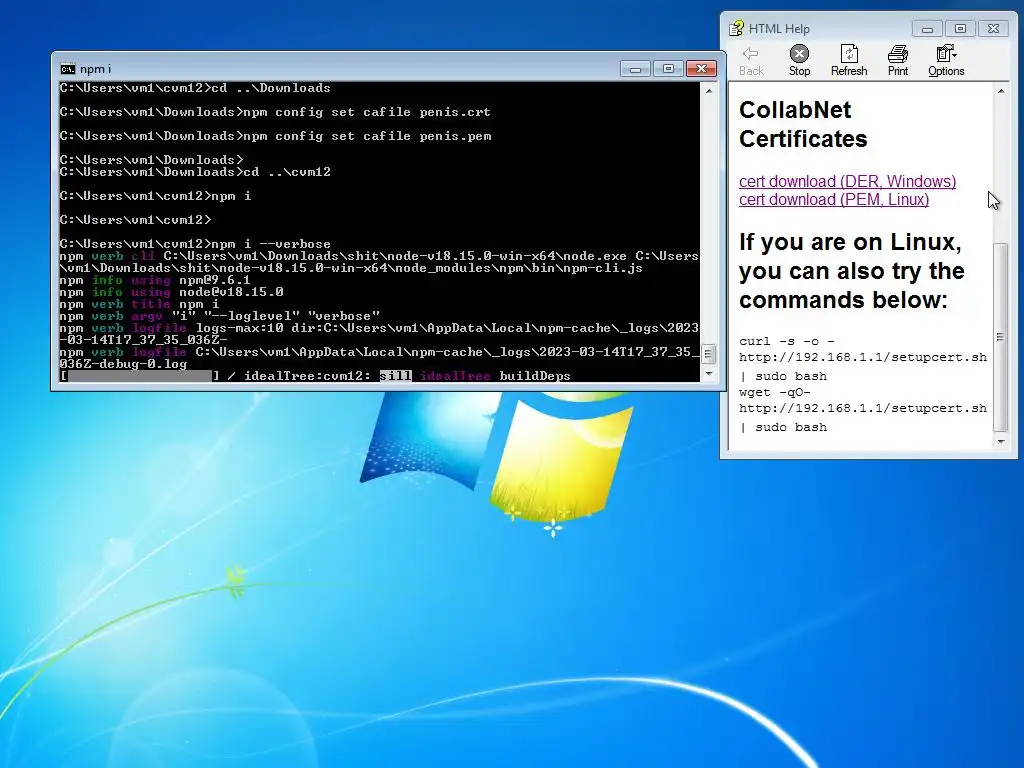Screen dimensions: 1024x768
Task: Open Options in HTML Help toolbar
Action: (x=946, y=61)
